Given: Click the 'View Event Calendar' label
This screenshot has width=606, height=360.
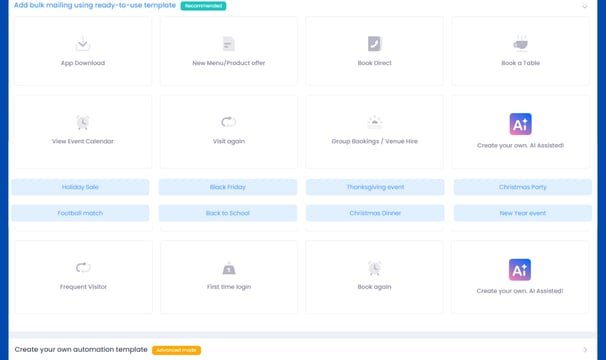Looking at the screenshot, I should point(83,142).
